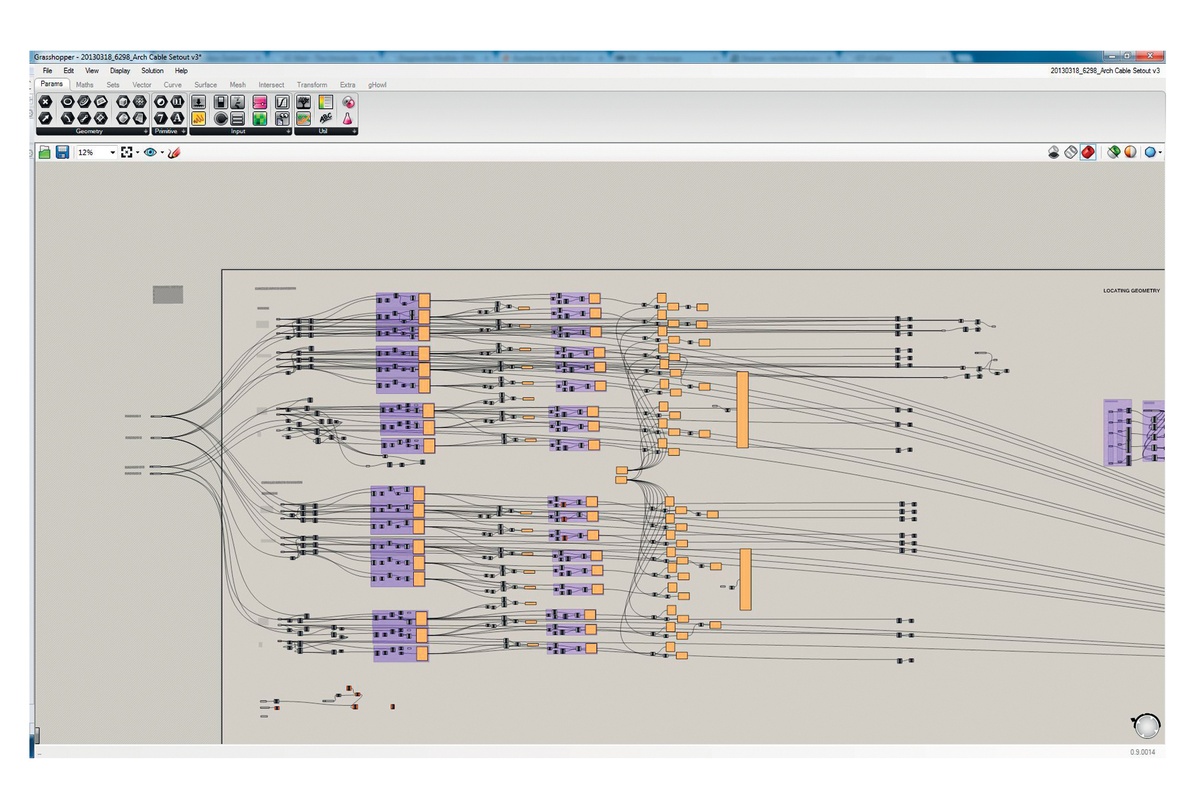Select the Vector parameter arrow icon
Viewport: 1200px width, 800px height.
pyautogui.click(x=46, y=118)
